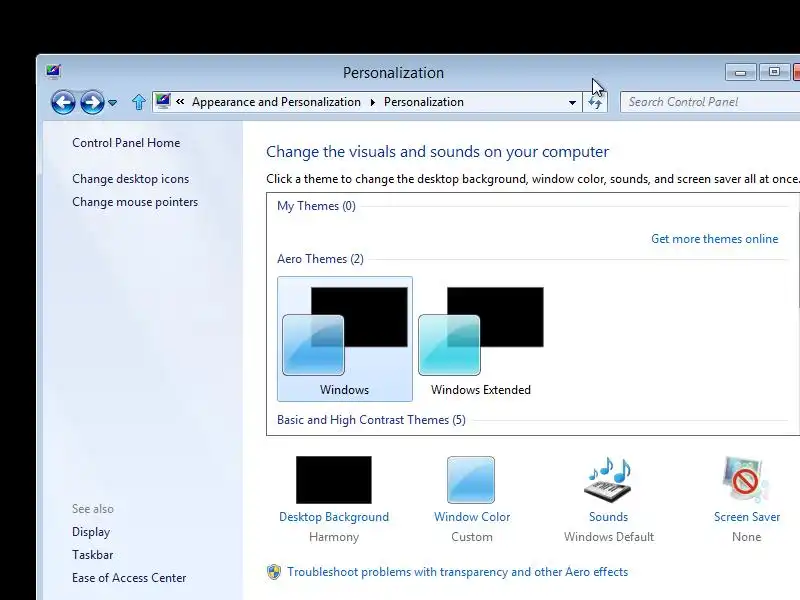Maximize the Personalization window

(774, 72)
